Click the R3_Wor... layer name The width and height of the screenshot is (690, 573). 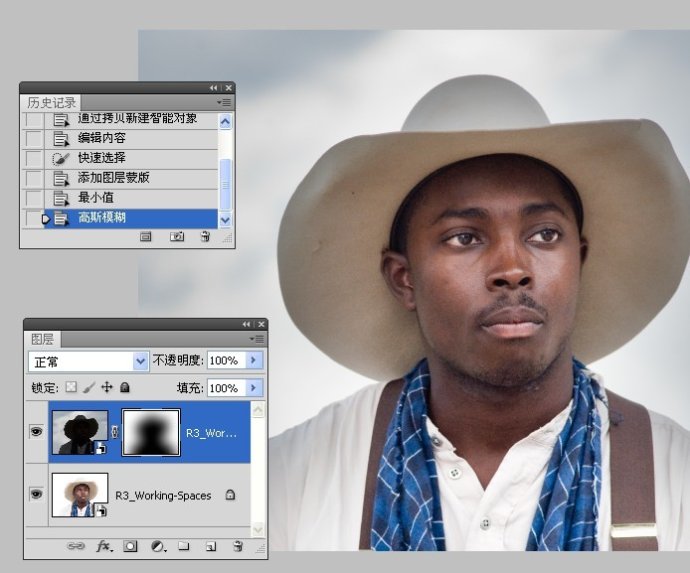point(211,433)
